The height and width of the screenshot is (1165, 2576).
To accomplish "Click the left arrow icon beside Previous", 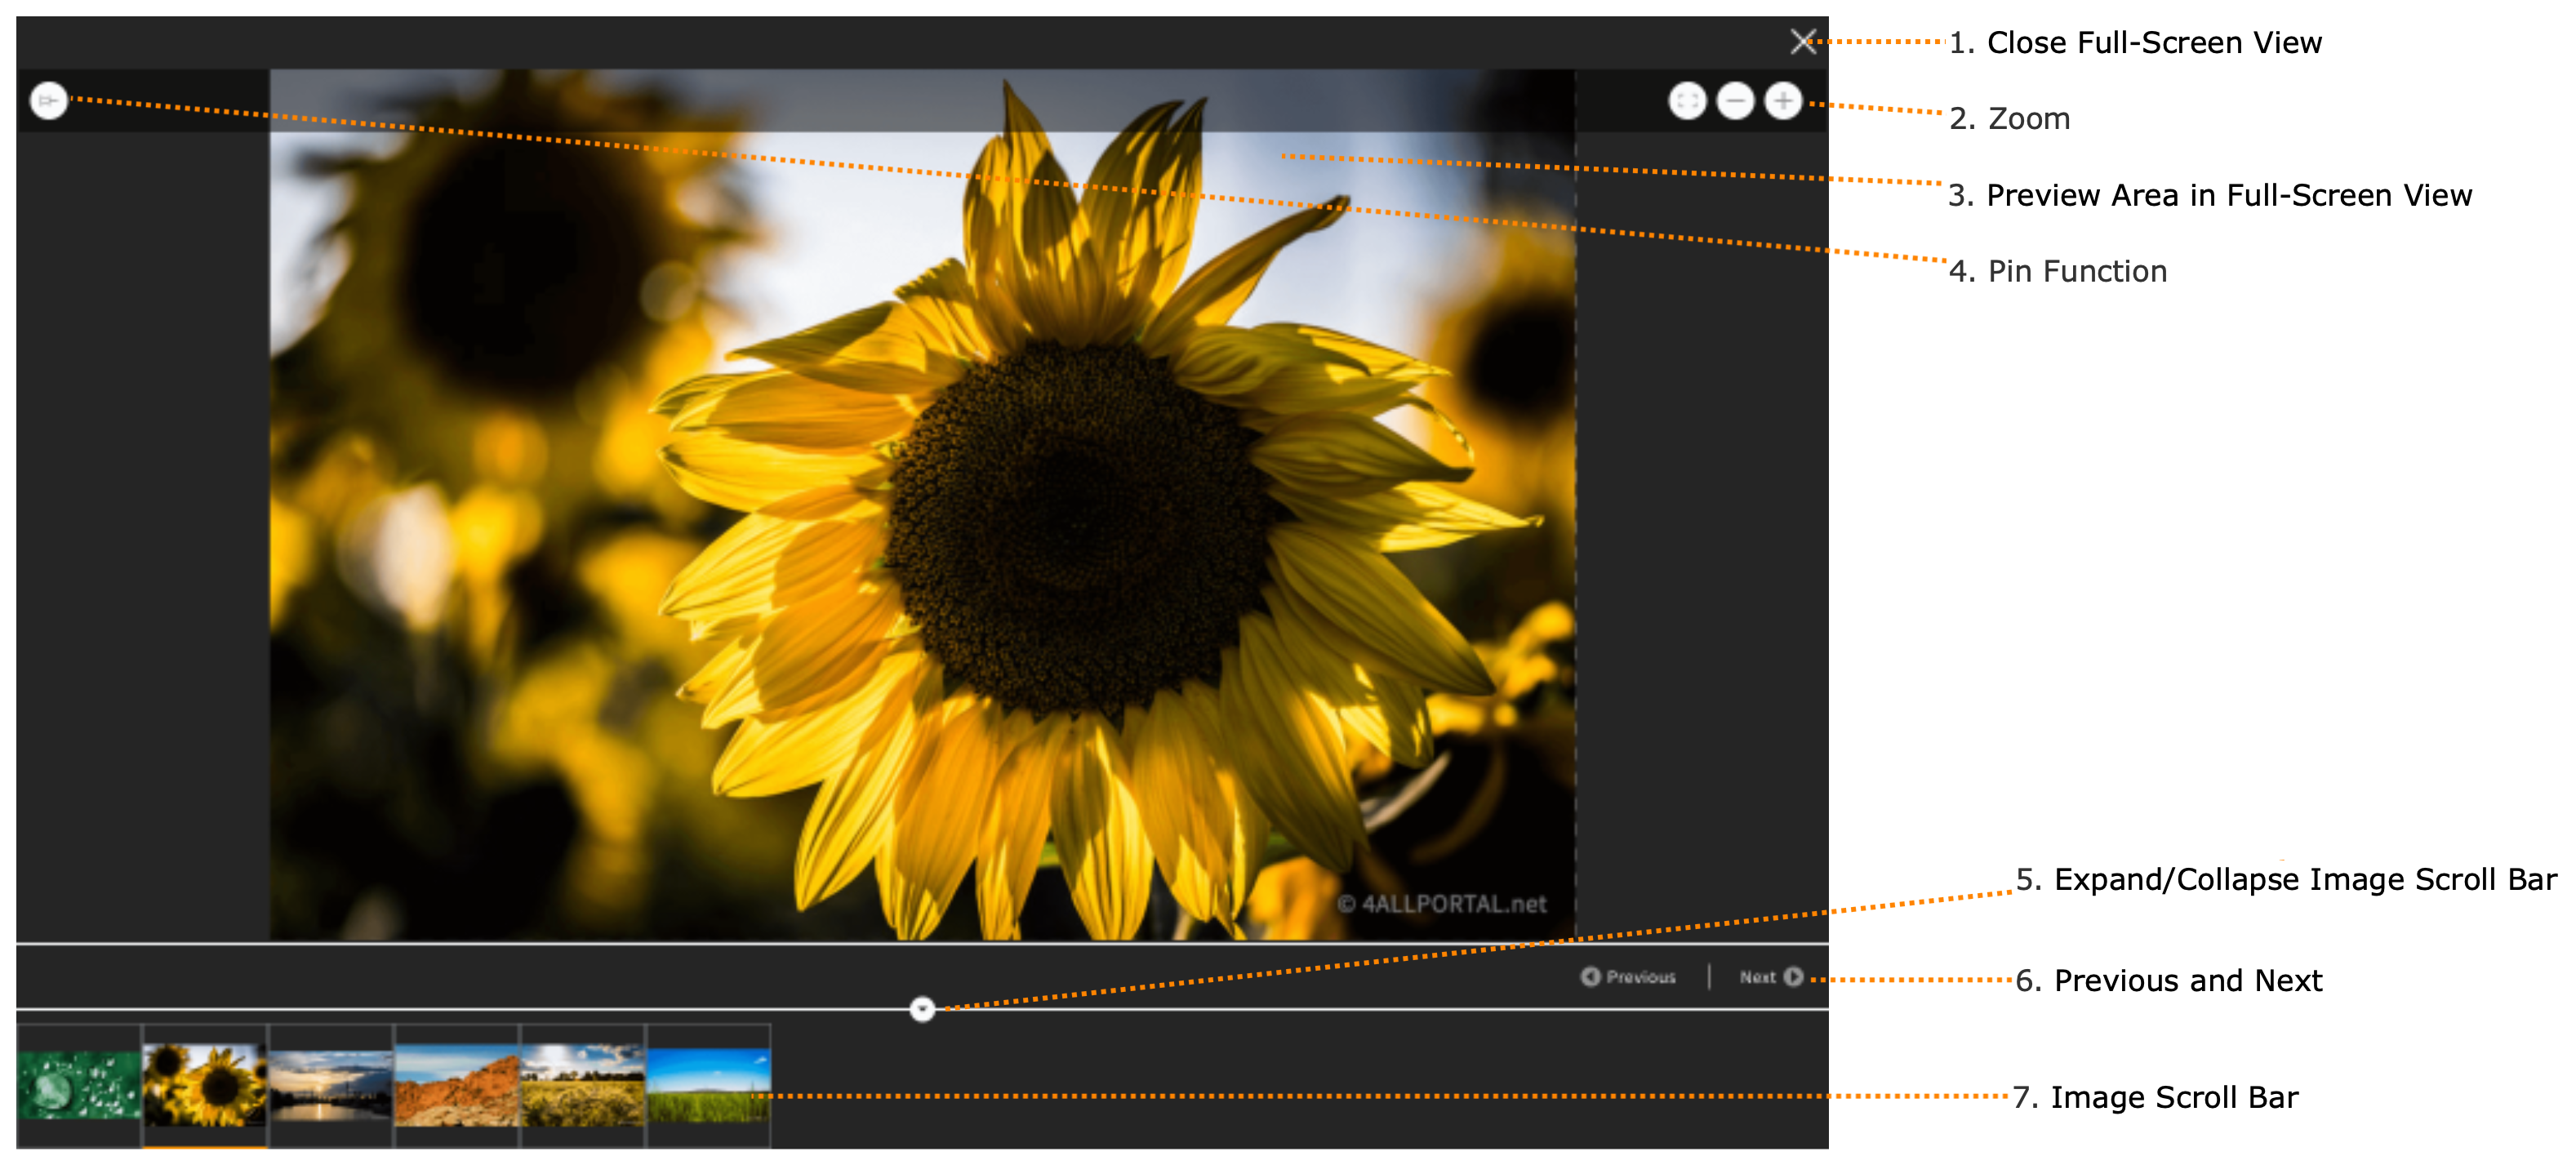I will tap(1590, 976).
